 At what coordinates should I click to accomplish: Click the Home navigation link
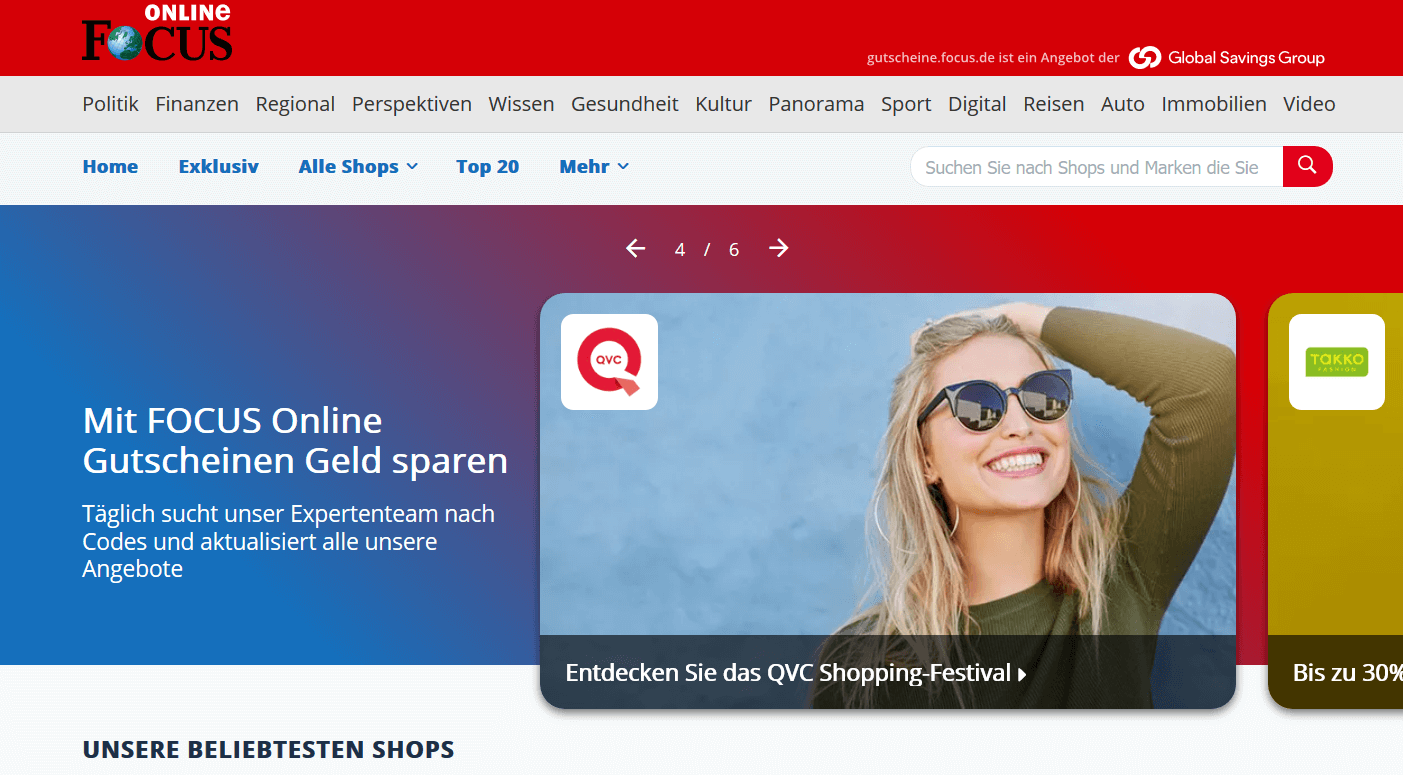pyautogui.click(x=110, y=167)
